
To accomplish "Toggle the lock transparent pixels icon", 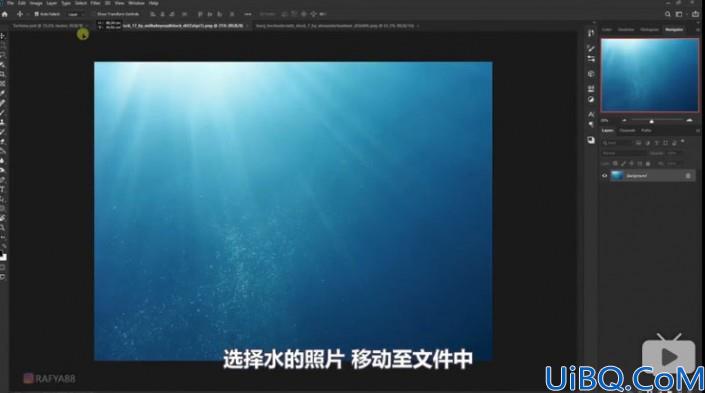I will click(615, 164).
